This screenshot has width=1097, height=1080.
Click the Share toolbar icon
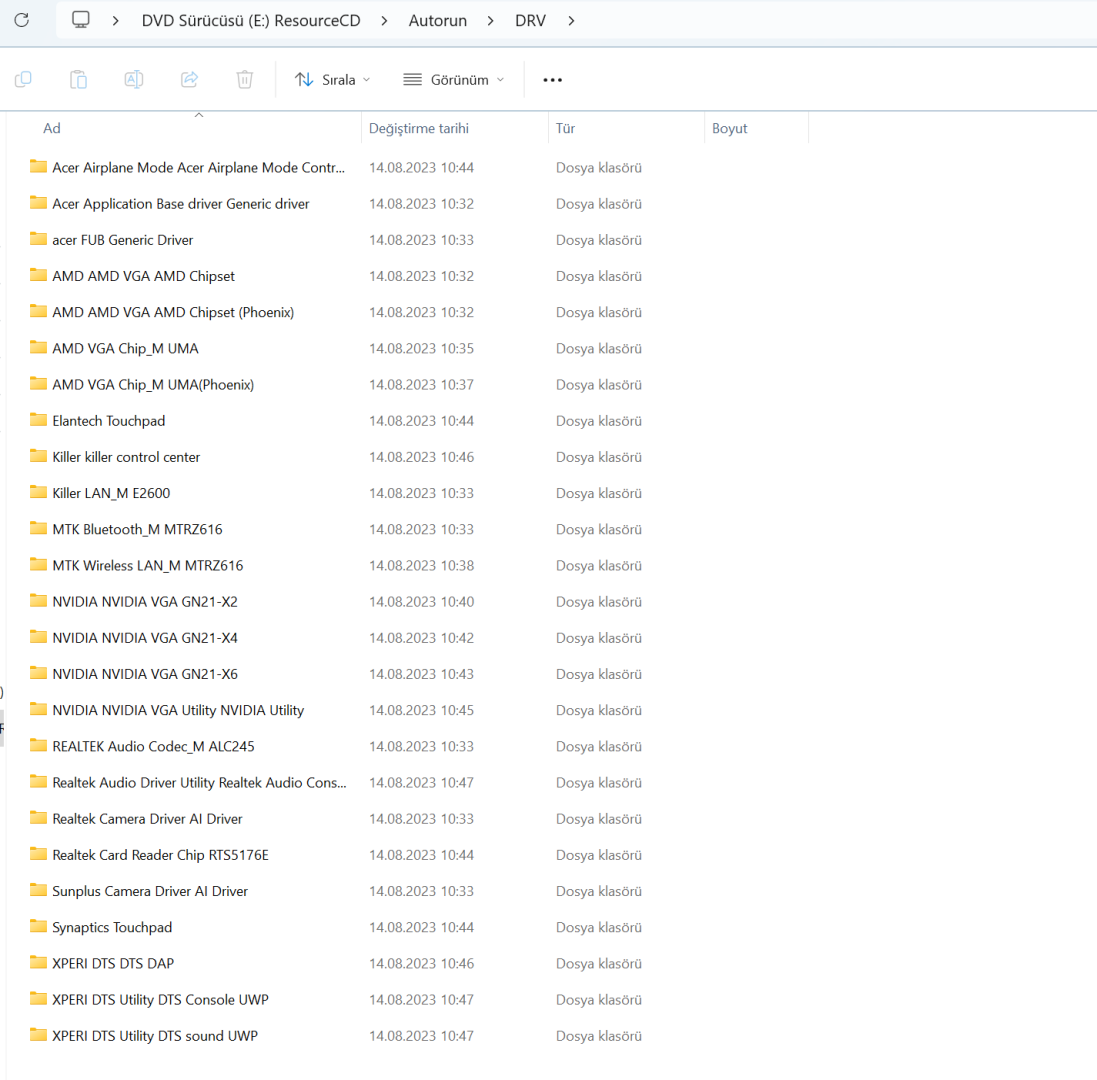point(190,80)
